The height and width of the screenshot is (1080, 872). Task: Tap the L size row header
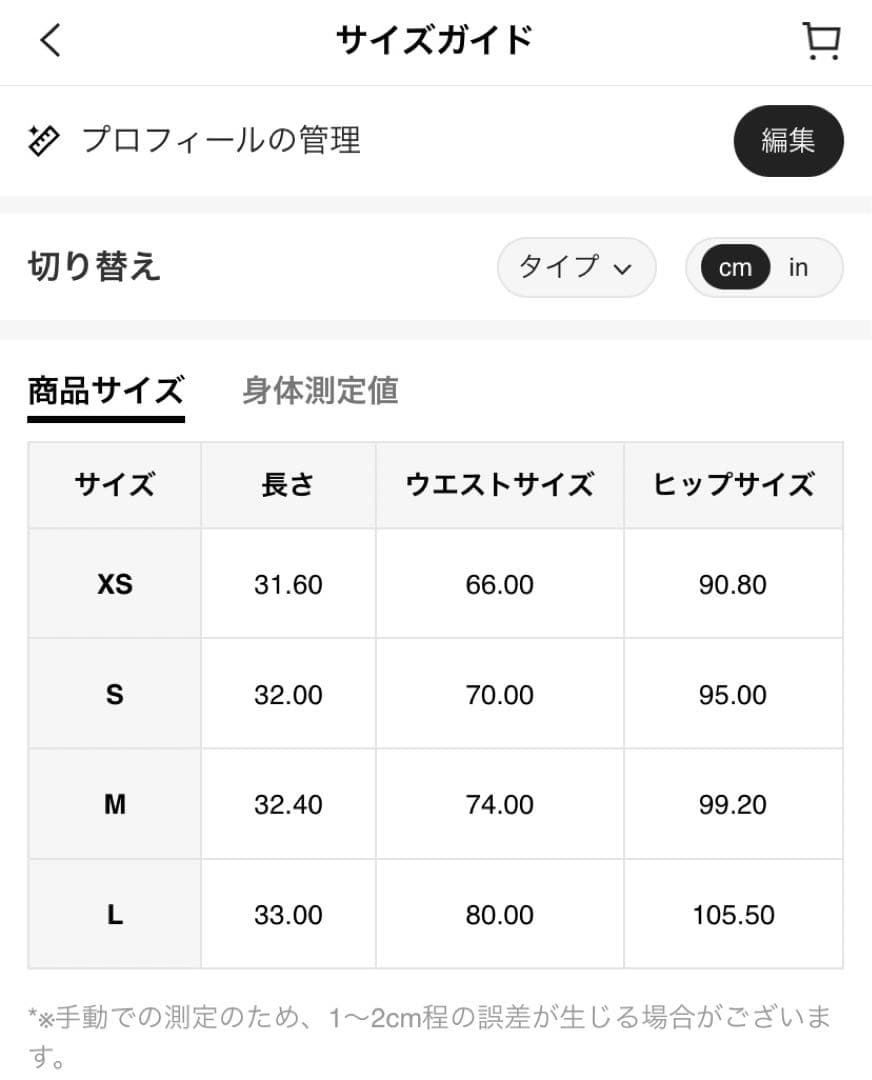pos(114,914)
